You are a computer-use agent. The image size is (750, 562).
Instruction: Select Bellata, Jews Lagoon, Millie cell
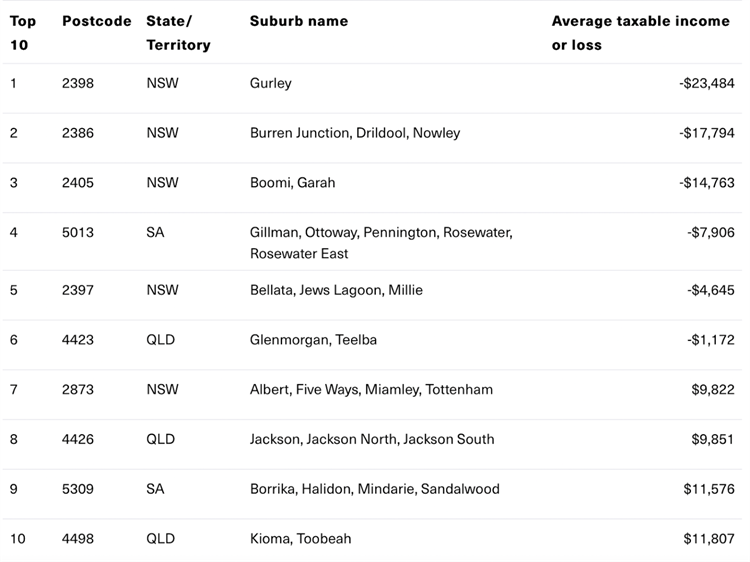(336, 290)
